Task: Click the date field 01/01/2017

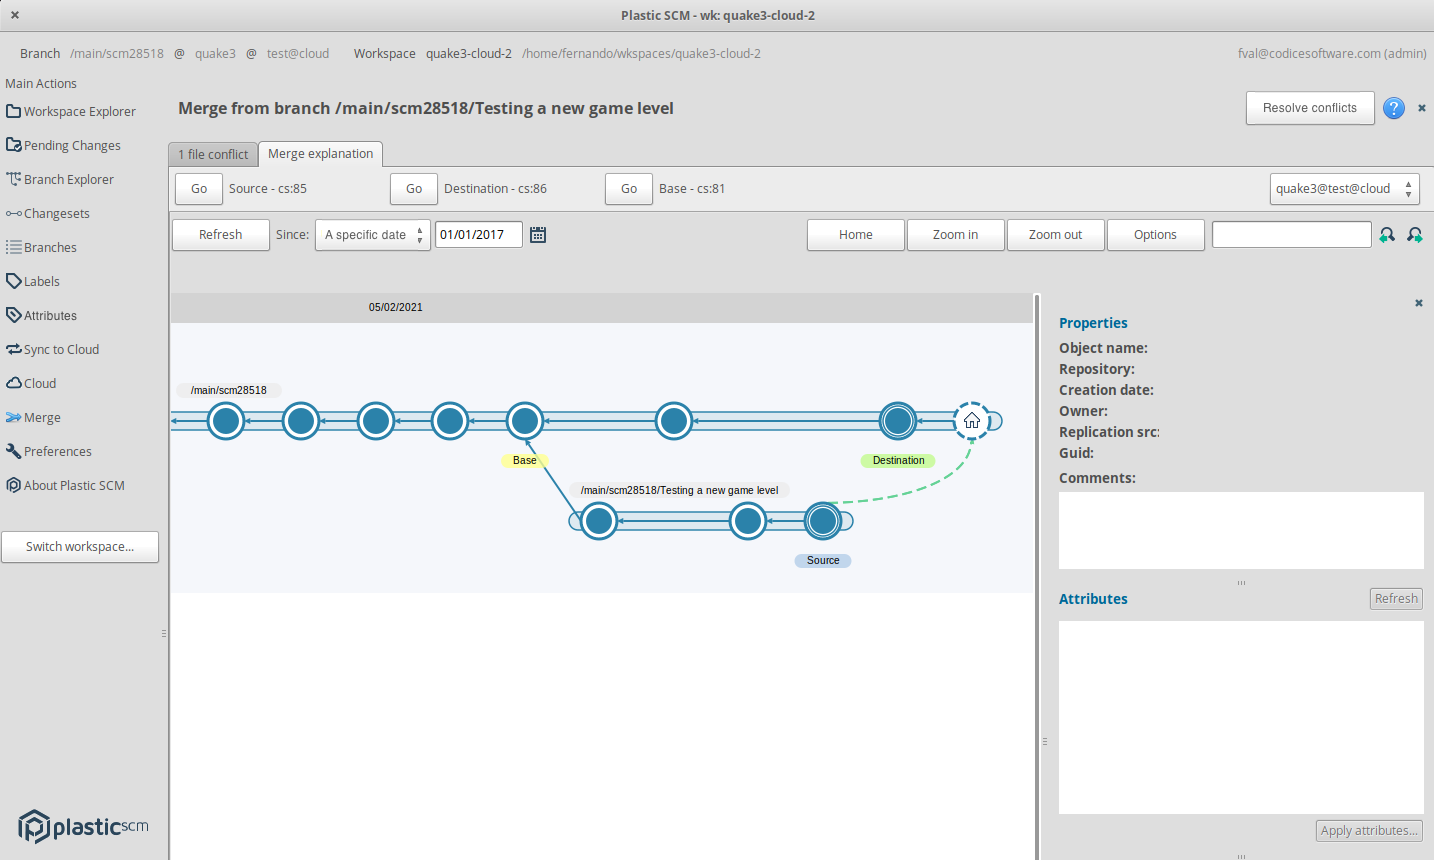Action: coord(478,235)
